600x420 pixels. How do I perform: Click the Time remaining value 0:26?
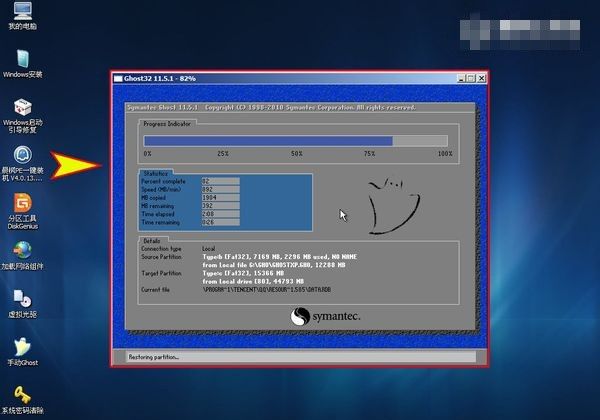pyautogui.click(x=221, y=222)
